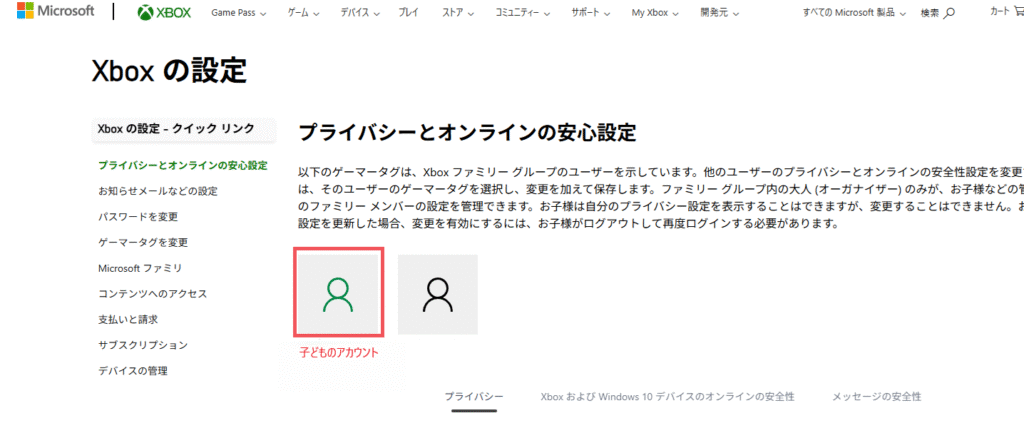Expand the ゲーム menu

click(304, 13)
